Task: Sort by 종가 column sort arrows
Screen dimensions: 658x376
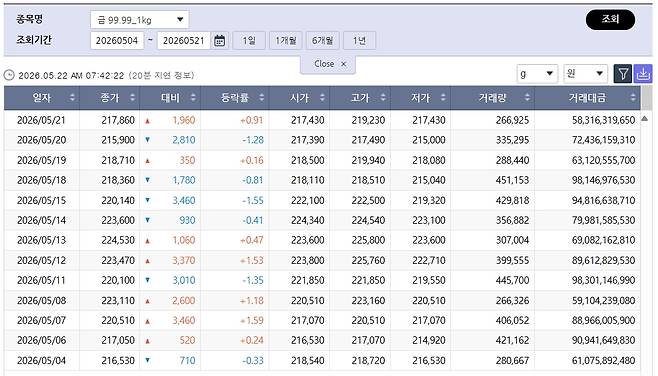Action: coord(133,98)
